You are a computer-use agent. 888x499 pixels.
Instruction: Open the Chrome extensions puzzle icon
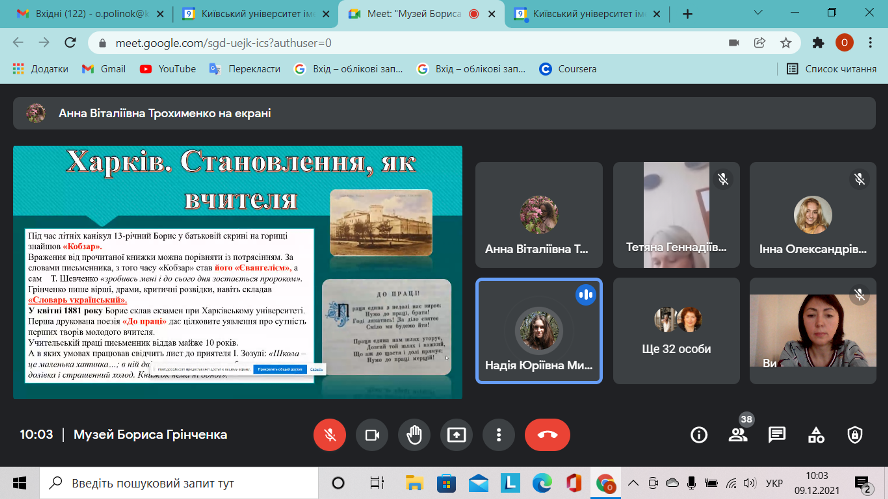(818, 43)
